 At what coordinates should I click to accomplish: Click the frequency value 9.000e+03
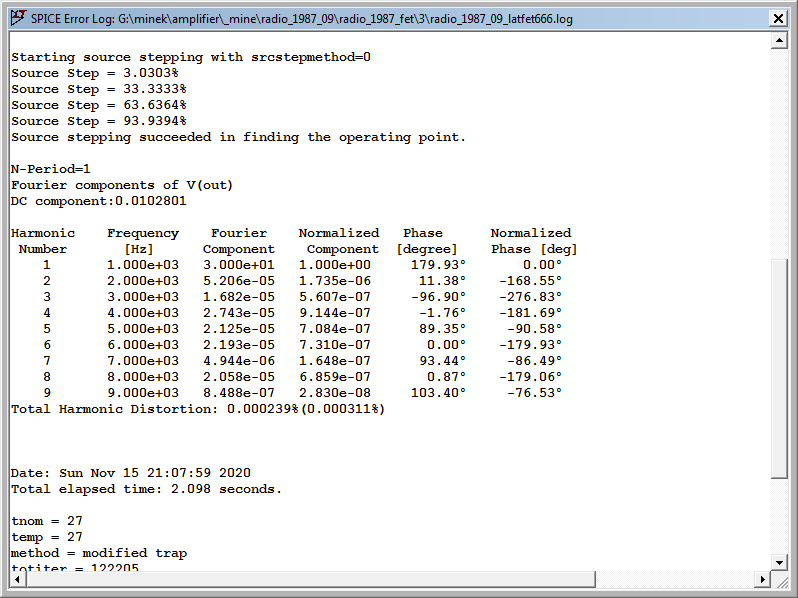pyautogui.click(x=143, y=393)
